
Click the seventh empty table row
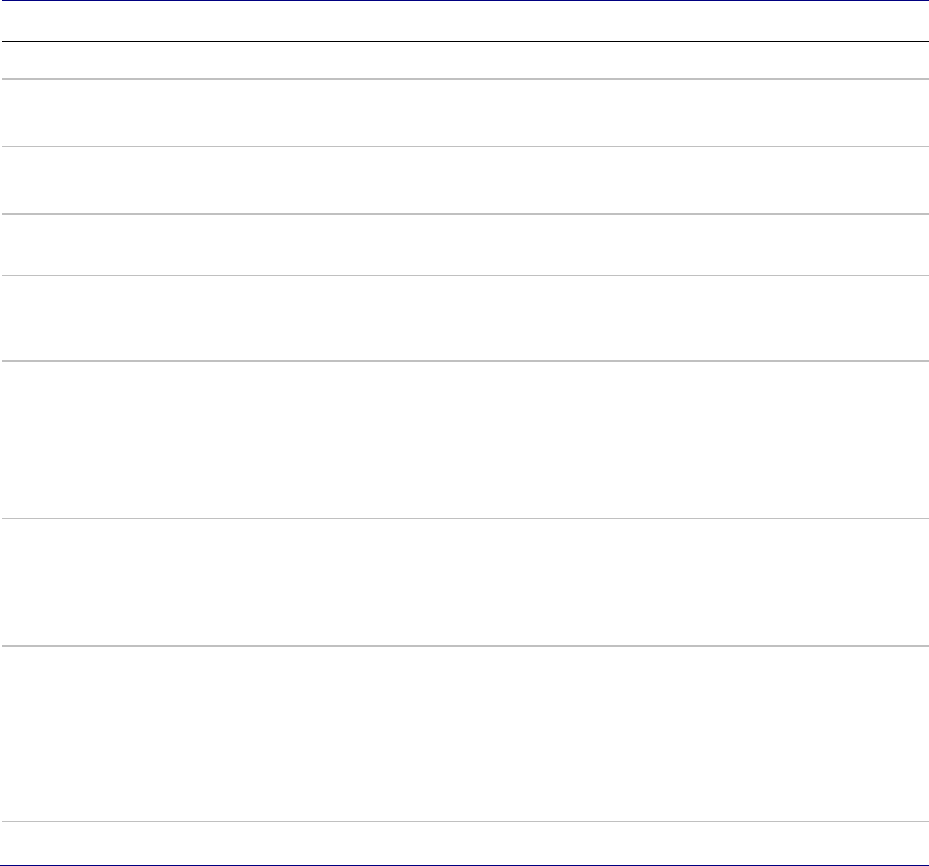(464, 582)
